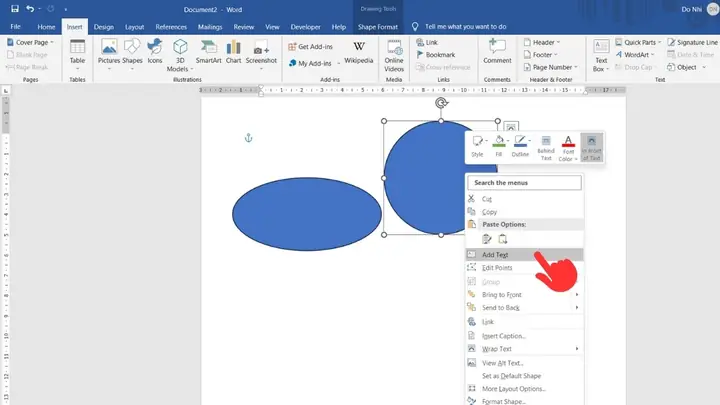Toggle In Front of Text option
This screenshot has height=405, width=720.
pos(591,147)
